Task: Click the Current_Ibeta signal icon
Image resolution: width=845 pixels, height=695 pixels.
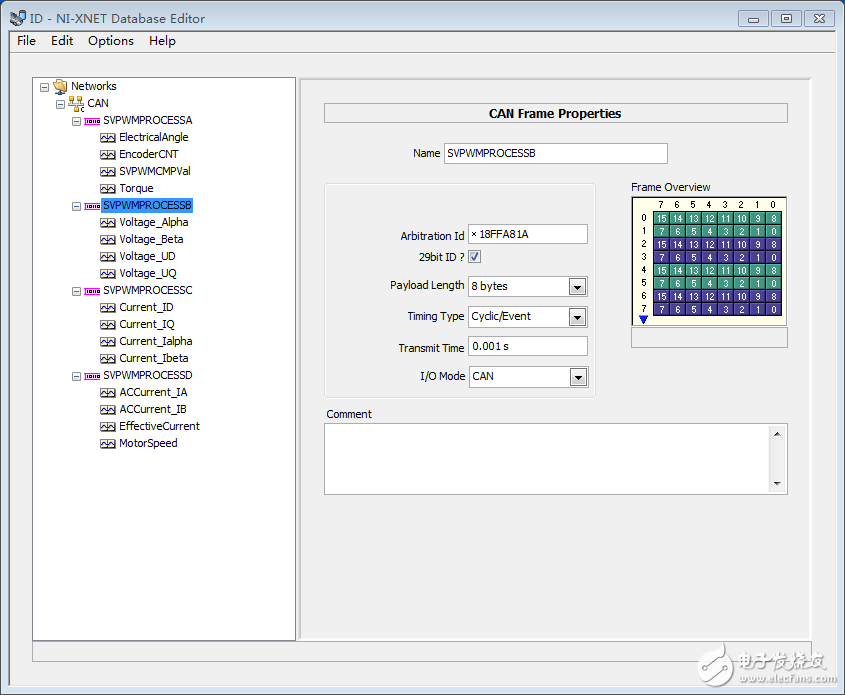Action: pyautogui.click(x=108, y=359)
